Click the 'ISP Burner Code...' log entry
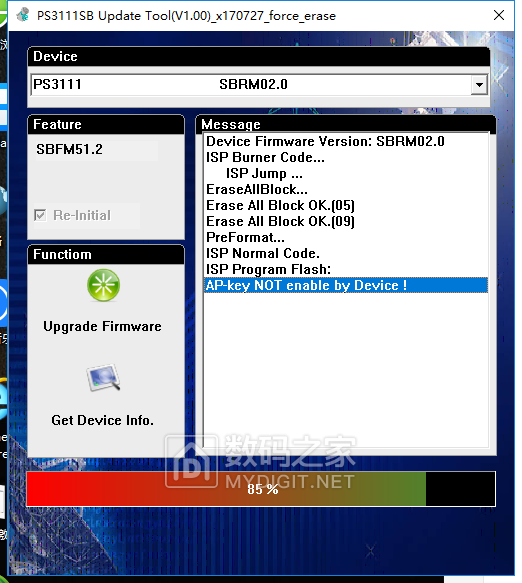The height and width of the screenshot is (583, 522). [265, 157]
